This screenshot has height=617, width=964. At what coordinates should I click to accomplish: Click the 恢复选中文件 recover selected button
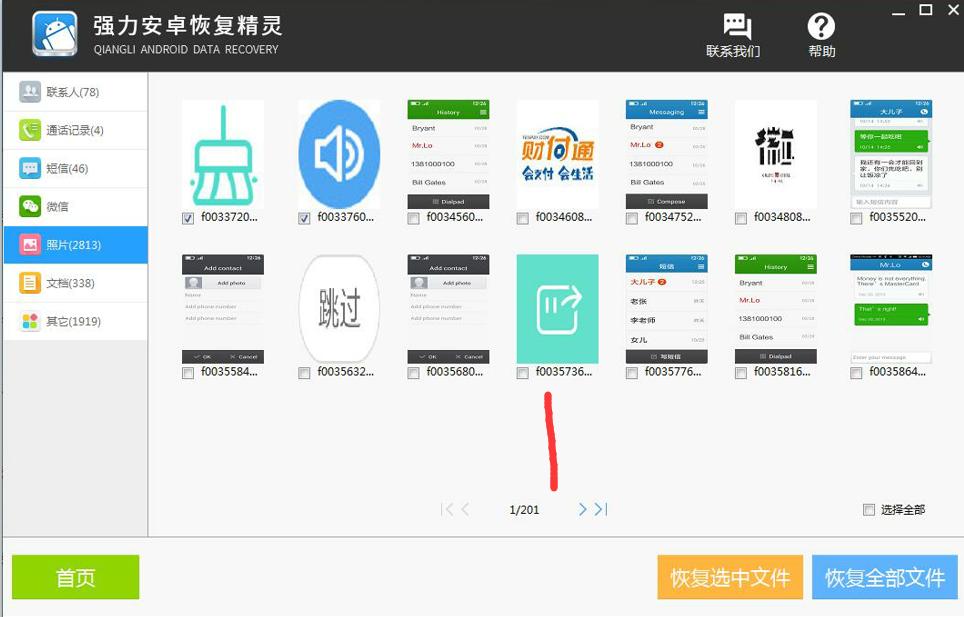[729, 577]
